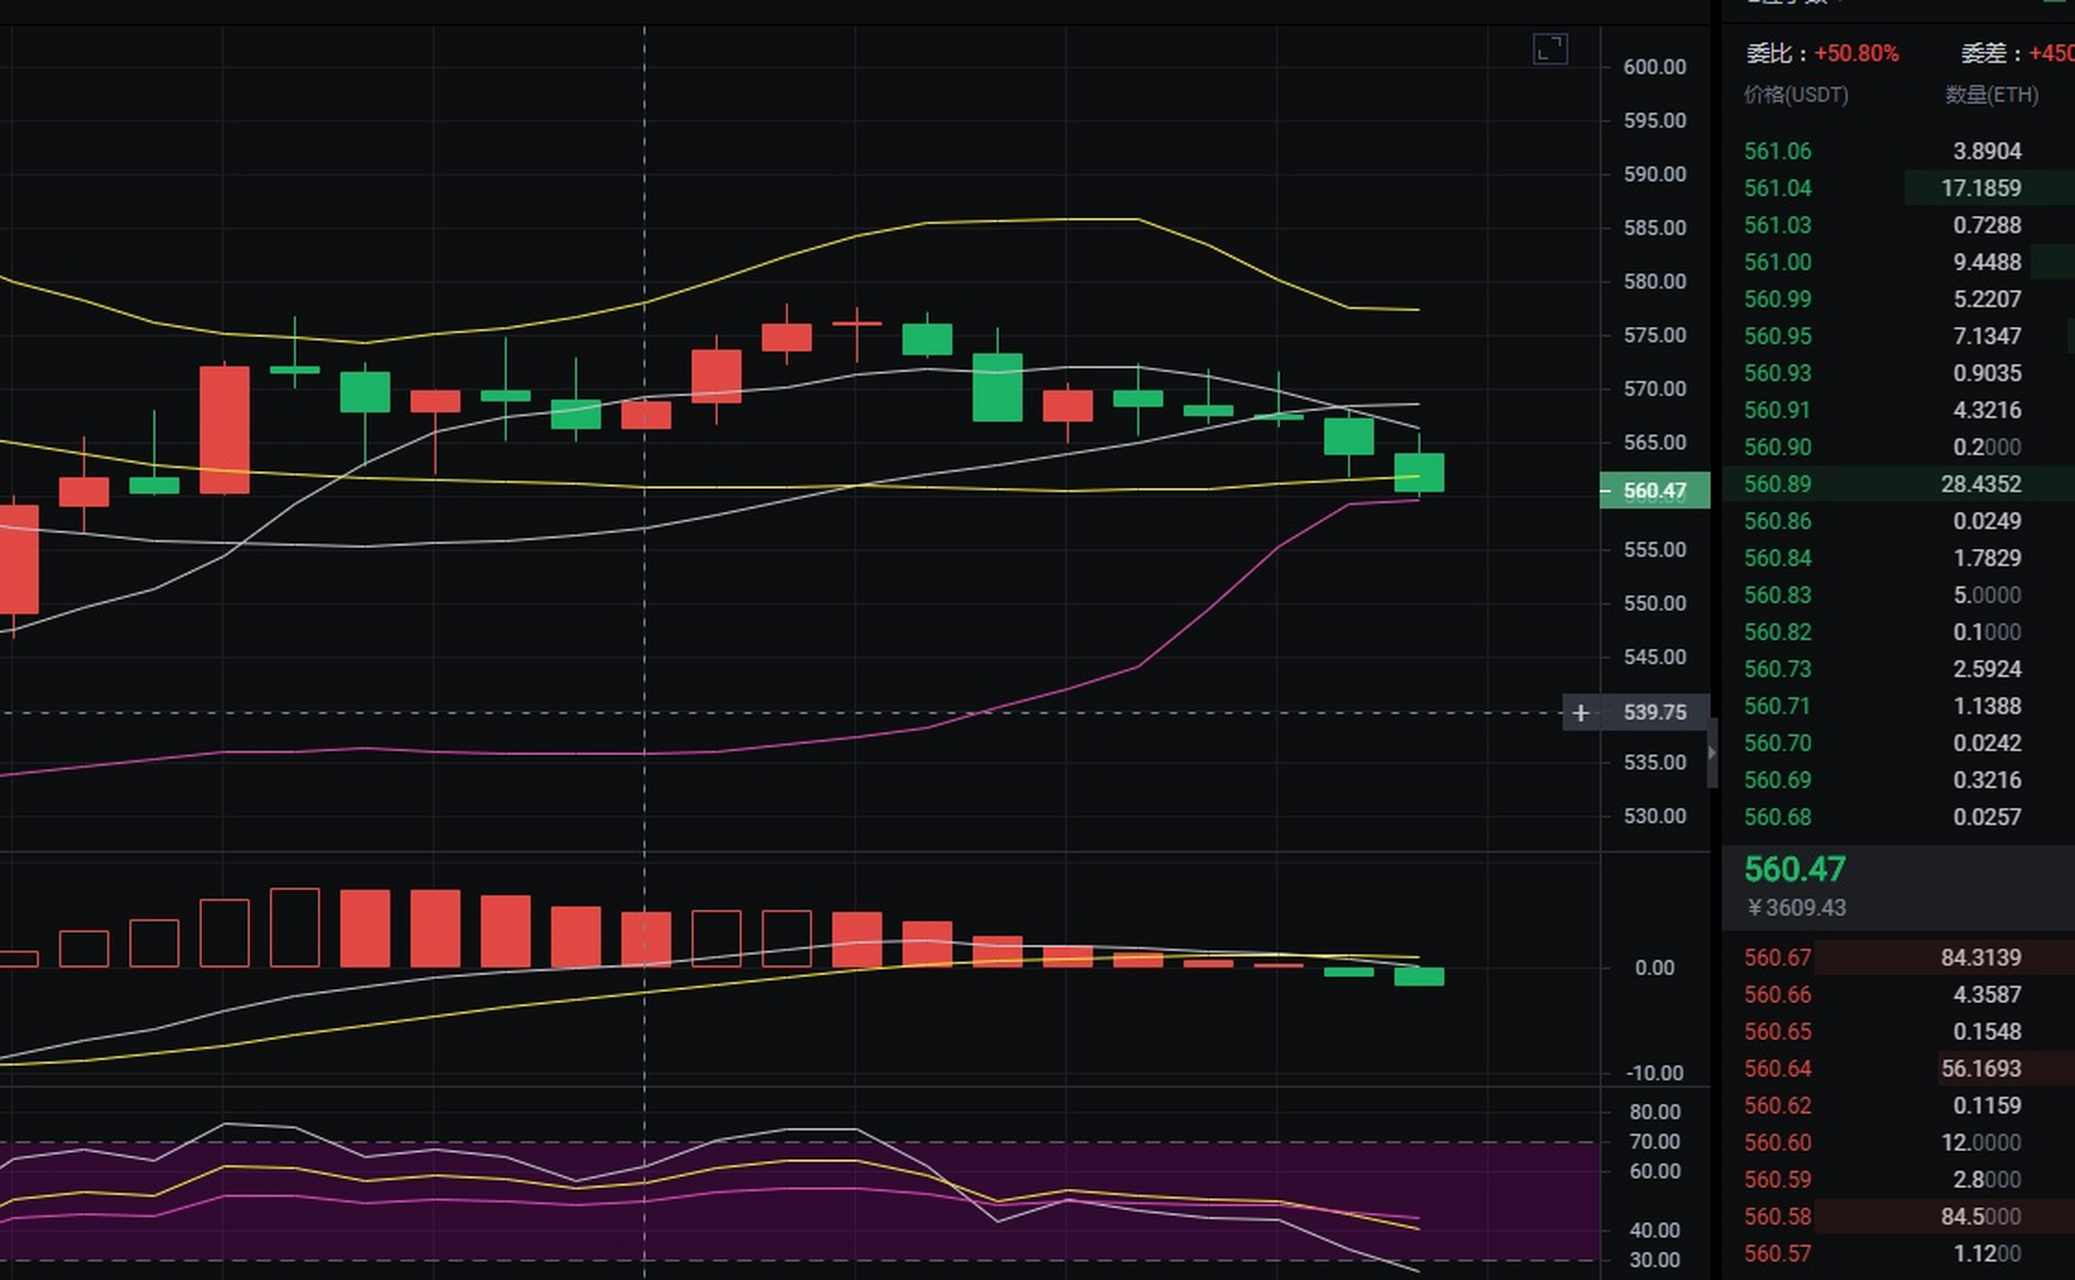The width and height of the screenshot is (2075, 1280).
Task: Select bid price 560.67 row
Action: click(1898, 957)
